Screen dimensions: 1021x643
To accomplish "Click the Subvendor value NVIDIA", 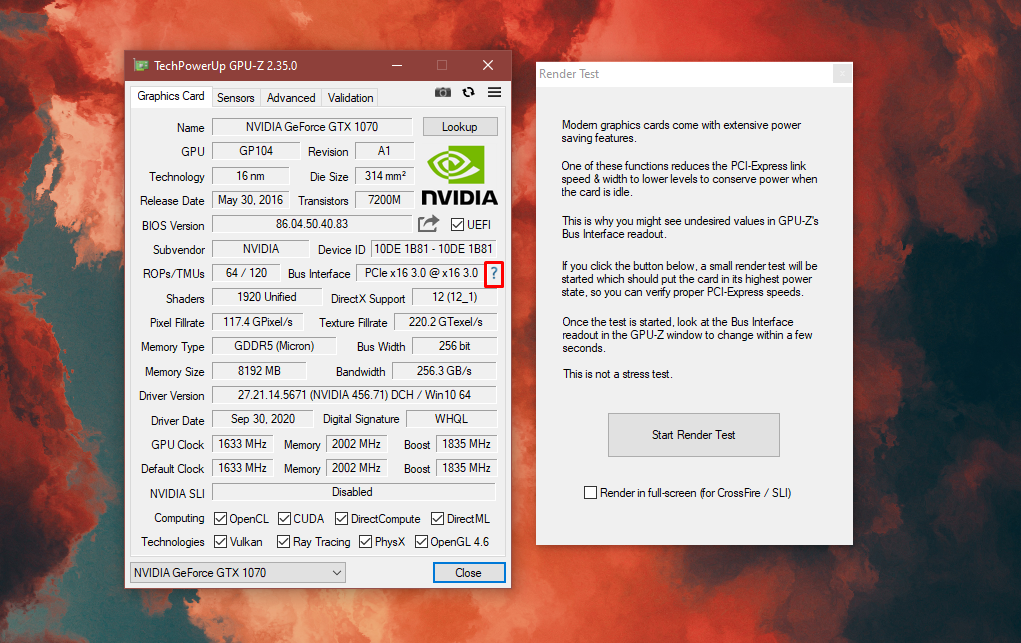I will tap(260, 249).
